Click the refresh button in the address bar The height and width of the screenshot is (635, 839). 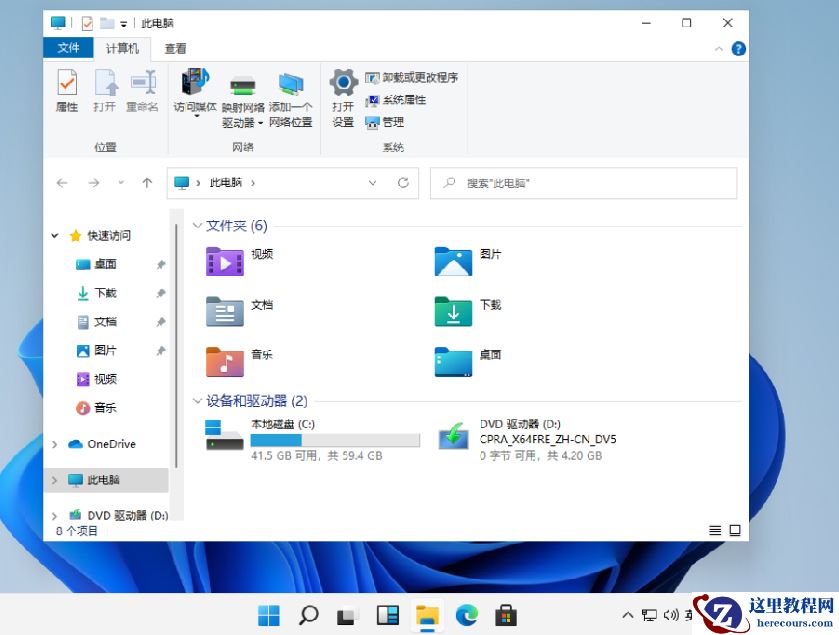point(402,183)
